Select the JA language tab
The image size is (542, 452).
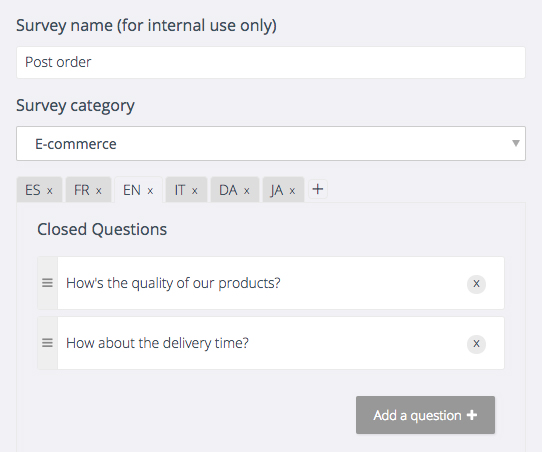(x=277, y=190)
